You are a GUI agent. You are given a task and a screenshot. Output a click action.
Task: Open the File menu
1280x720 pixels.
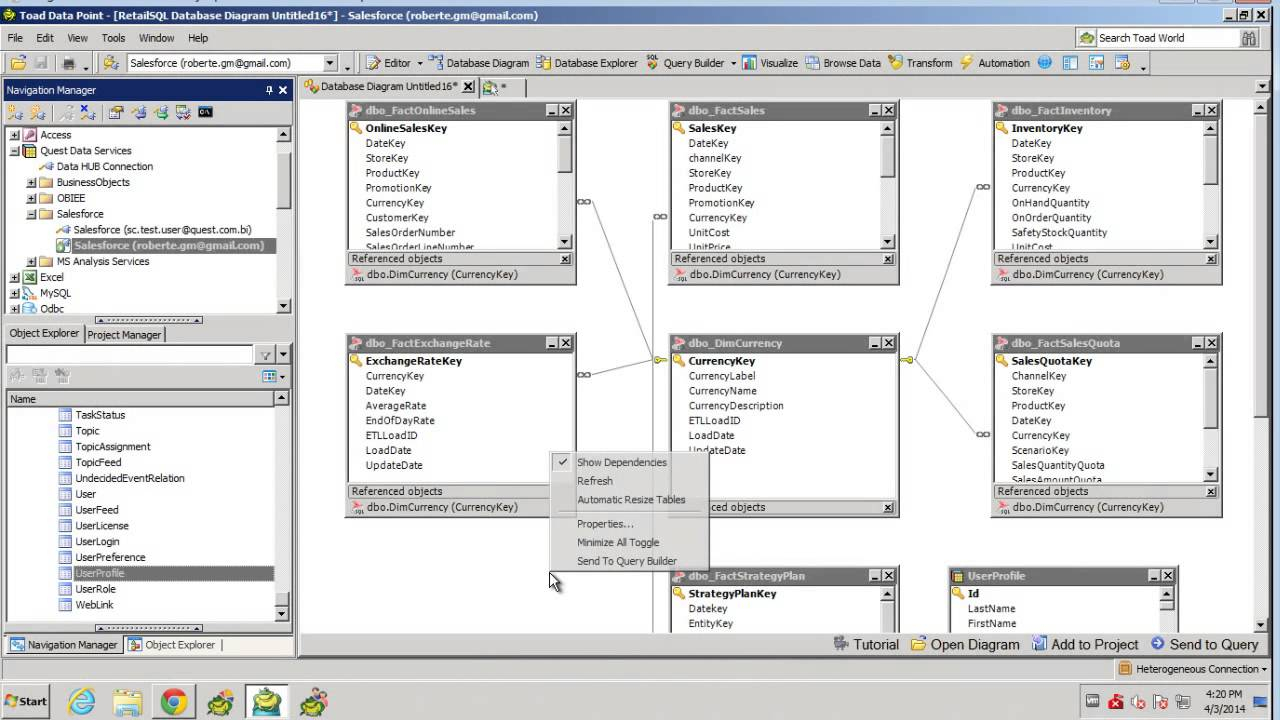(x=15, y=38)
